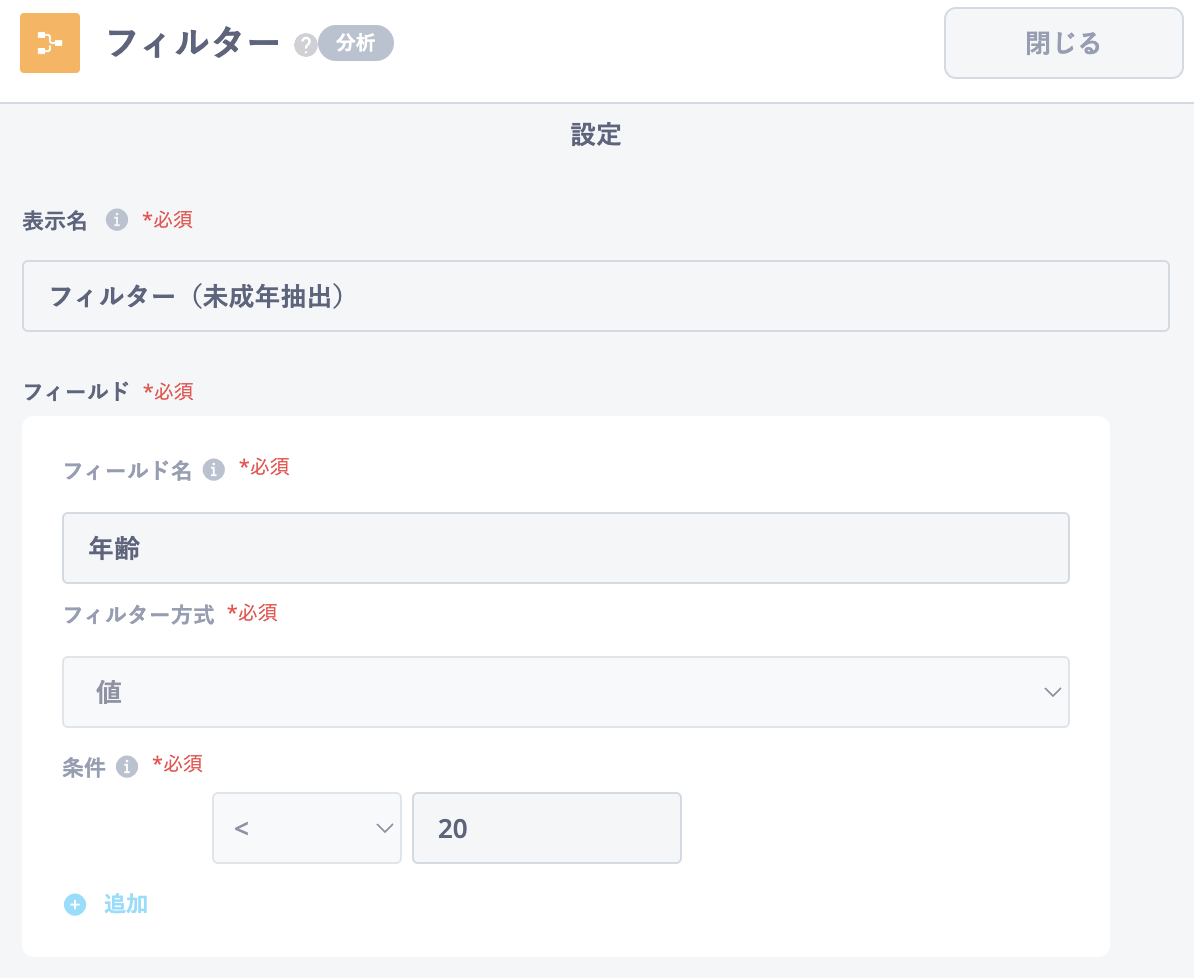
Task: Click the info icon beside 条件
Action: pos(126,767)
